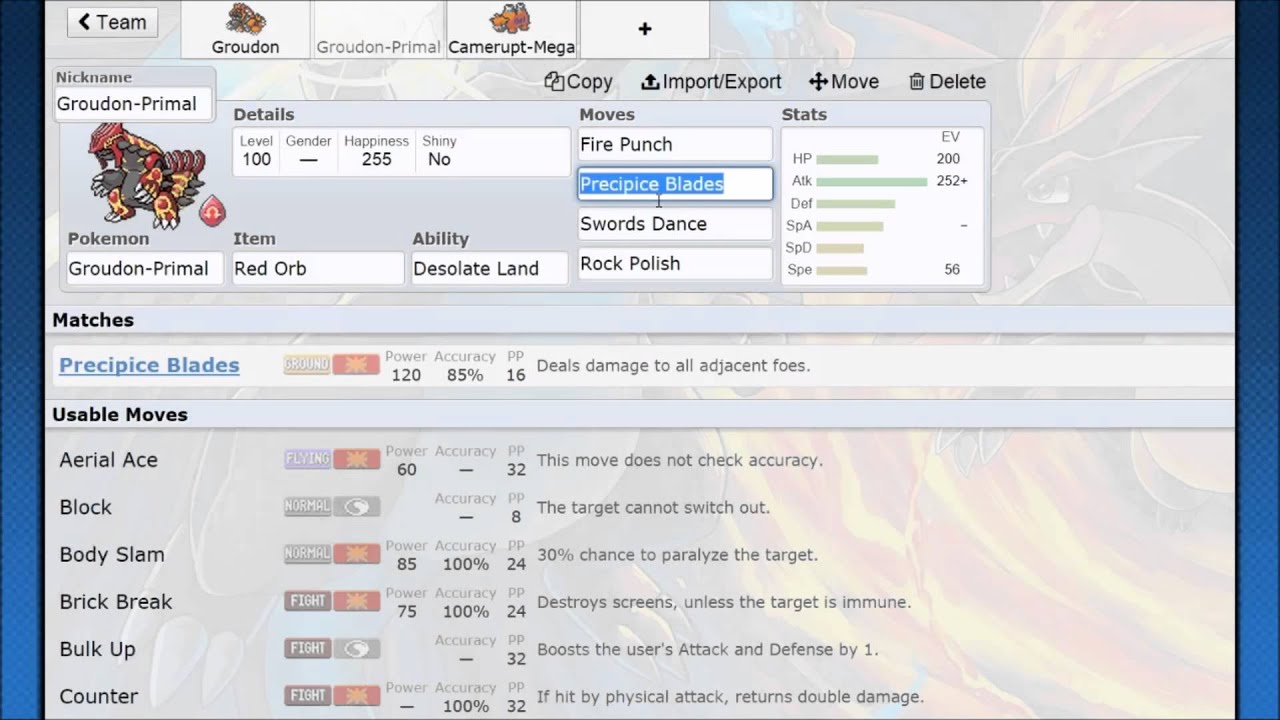Add a new Pokemon with plus tab
This screenshot has width=1280, height=720.
pos(644,29)
